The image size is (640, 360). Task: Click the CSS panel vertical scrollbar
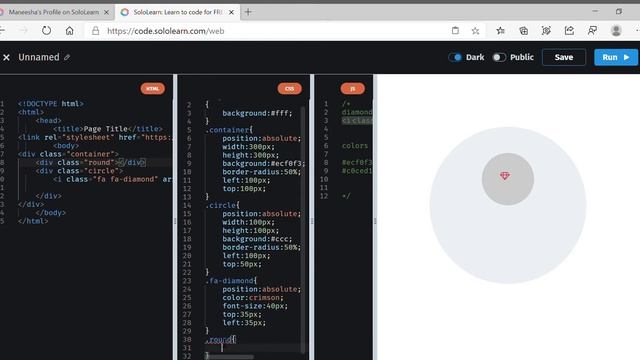pos(303,229)
